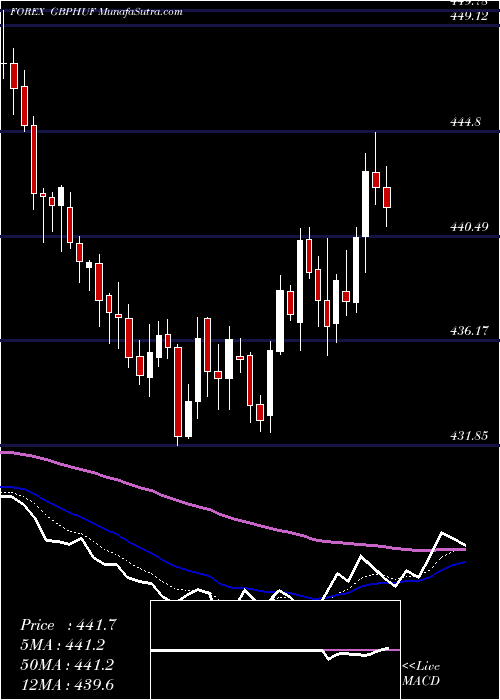The width and height of the screenshot is (500, 700).
Task: Click inside the MACD inset chart box
Action: (275, 650)
